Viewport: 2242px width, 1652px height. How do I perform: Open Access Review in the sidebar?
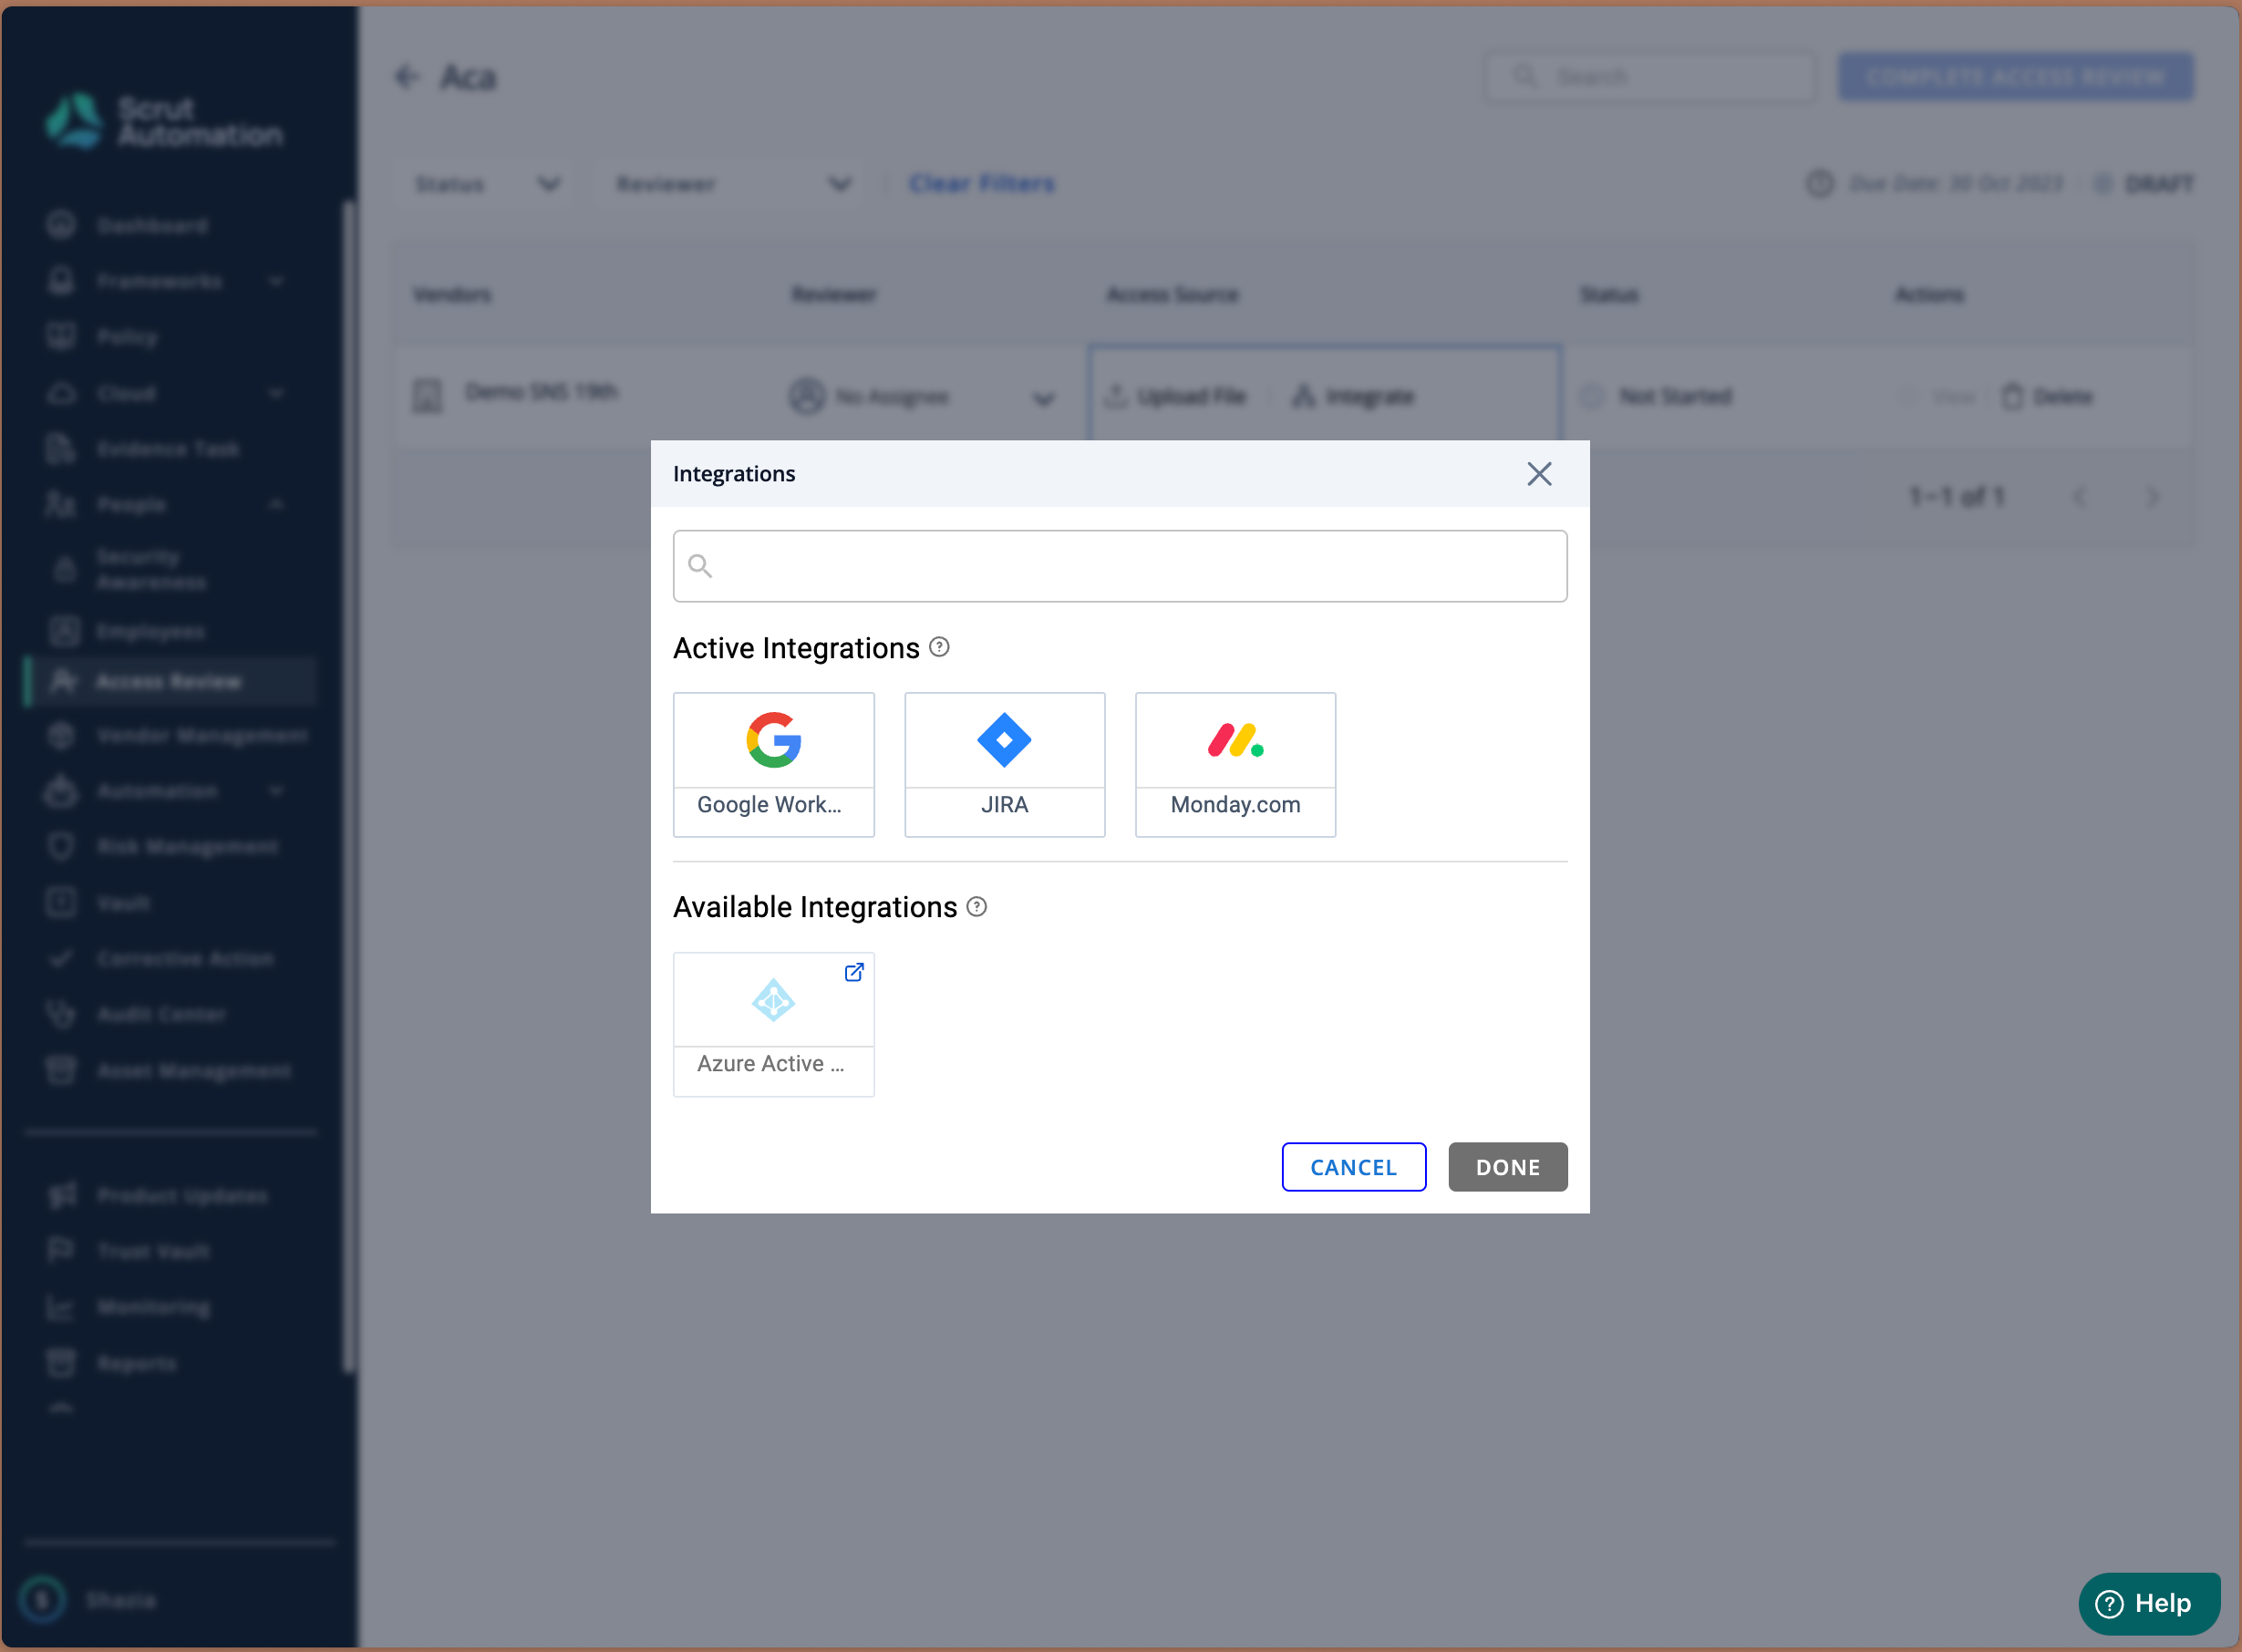click(x=170, y=682)
